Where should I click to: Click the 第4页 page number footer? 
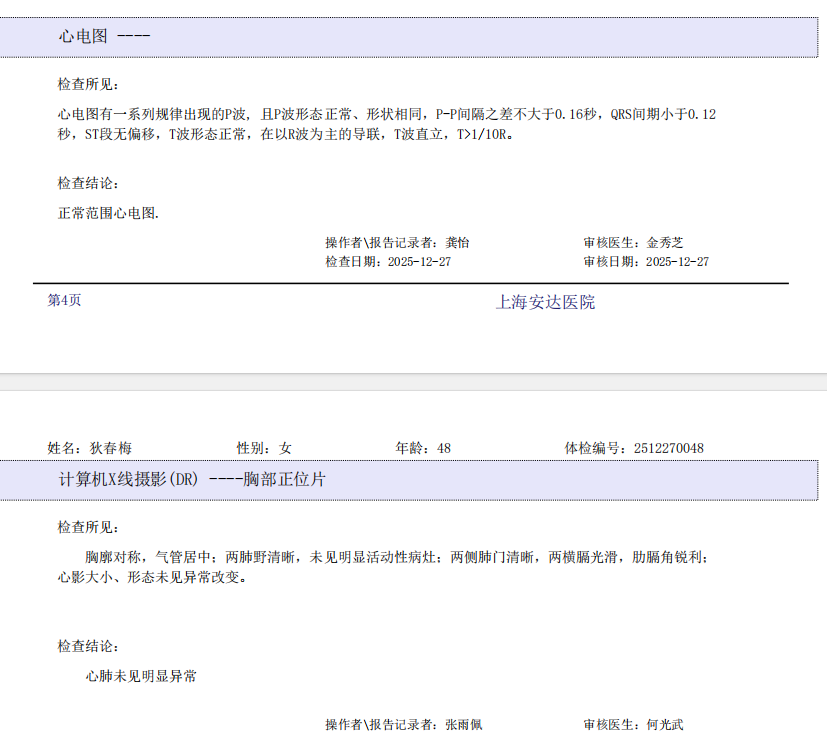[x=65, y=300]
